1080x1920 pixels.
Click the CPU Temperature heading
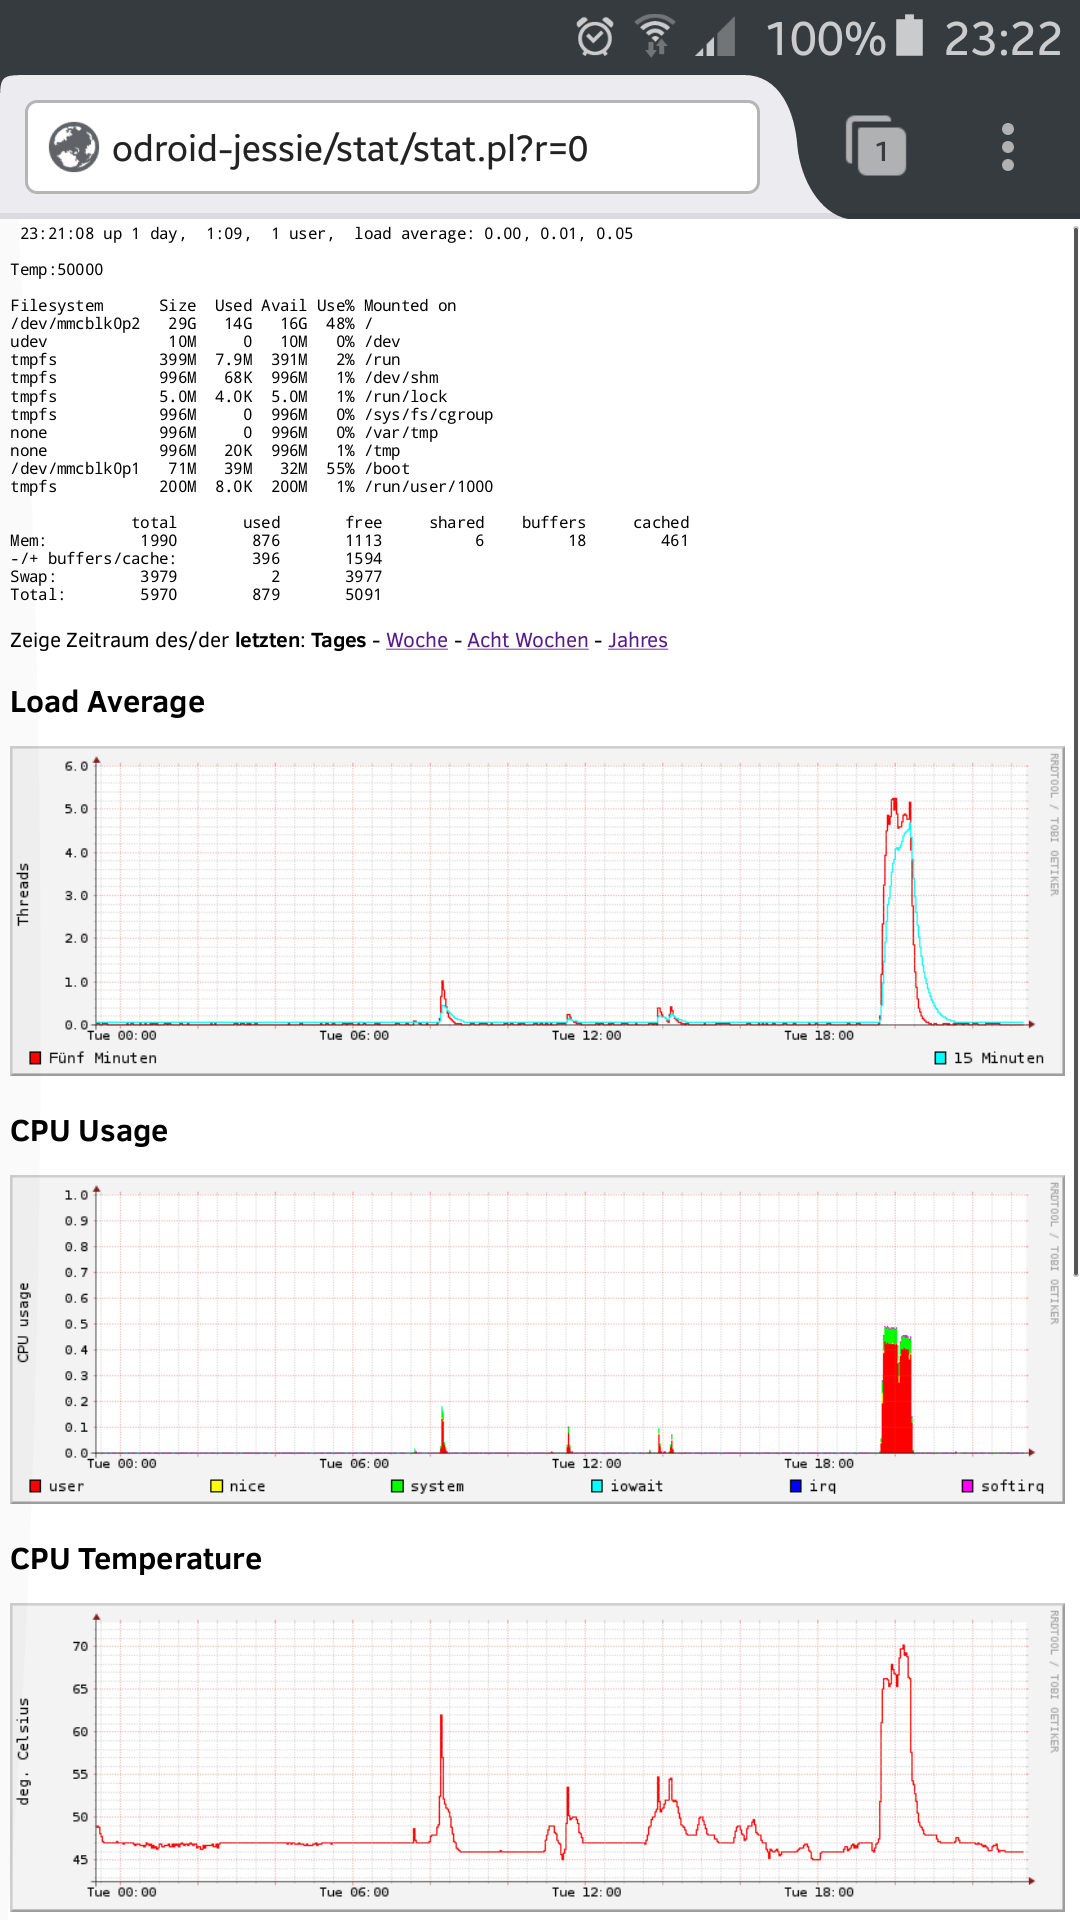point(136,1559)
